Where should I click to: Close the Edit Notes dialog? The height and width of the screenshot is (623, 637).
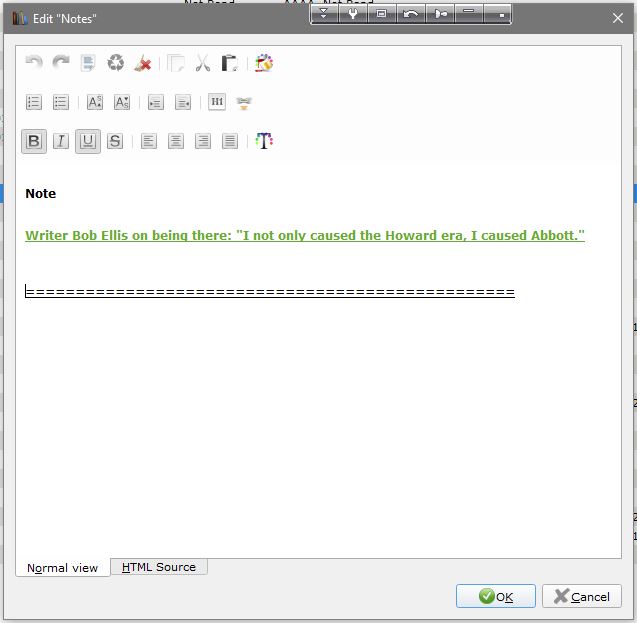[x=618, y=18]
